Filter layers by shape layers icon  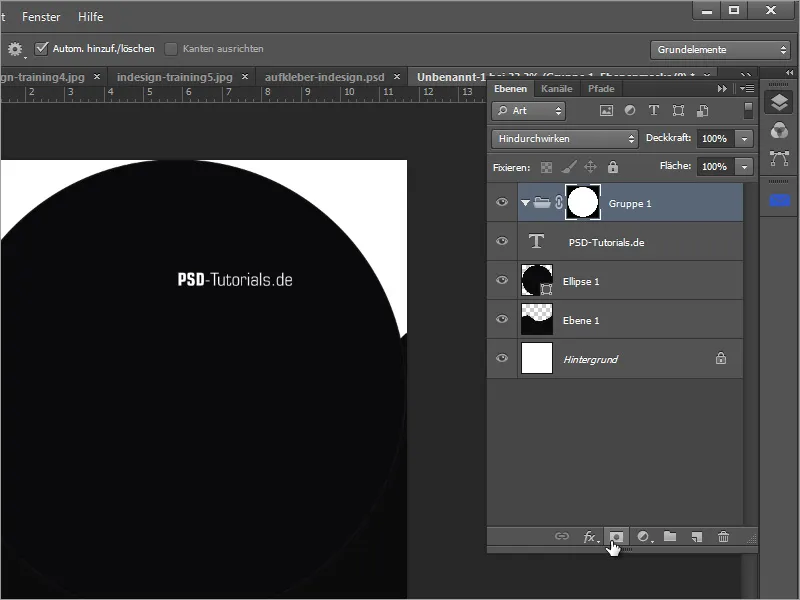coord(678,111)
